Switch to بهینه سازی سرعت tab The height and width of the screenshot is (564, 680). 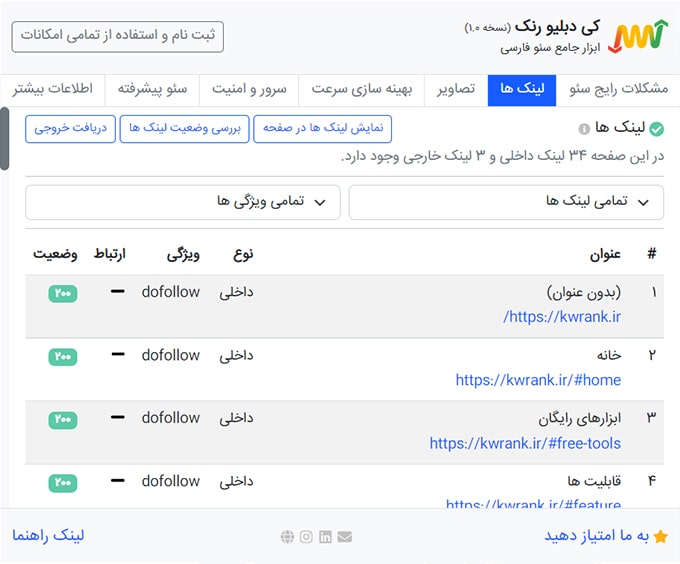click(361, 90)
